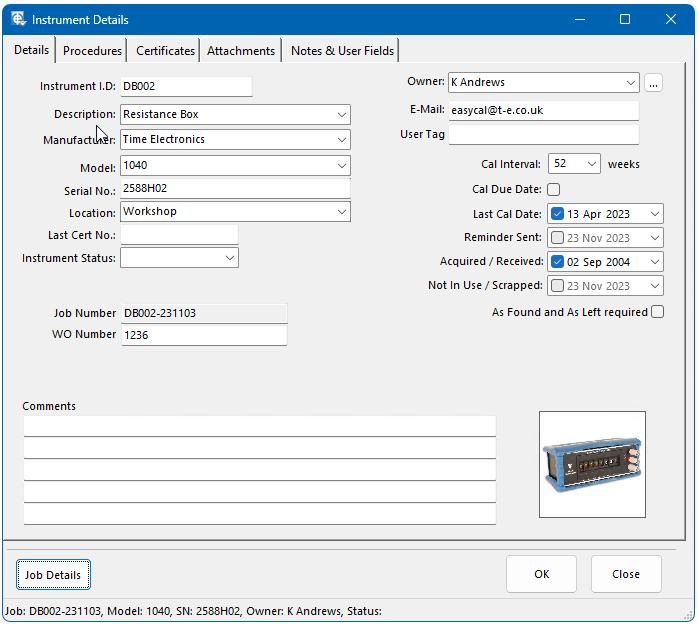Viewport: 698px width, 627px height.
Task: Disable the Acquired / Received date checkbox
Action: point(558,262)
